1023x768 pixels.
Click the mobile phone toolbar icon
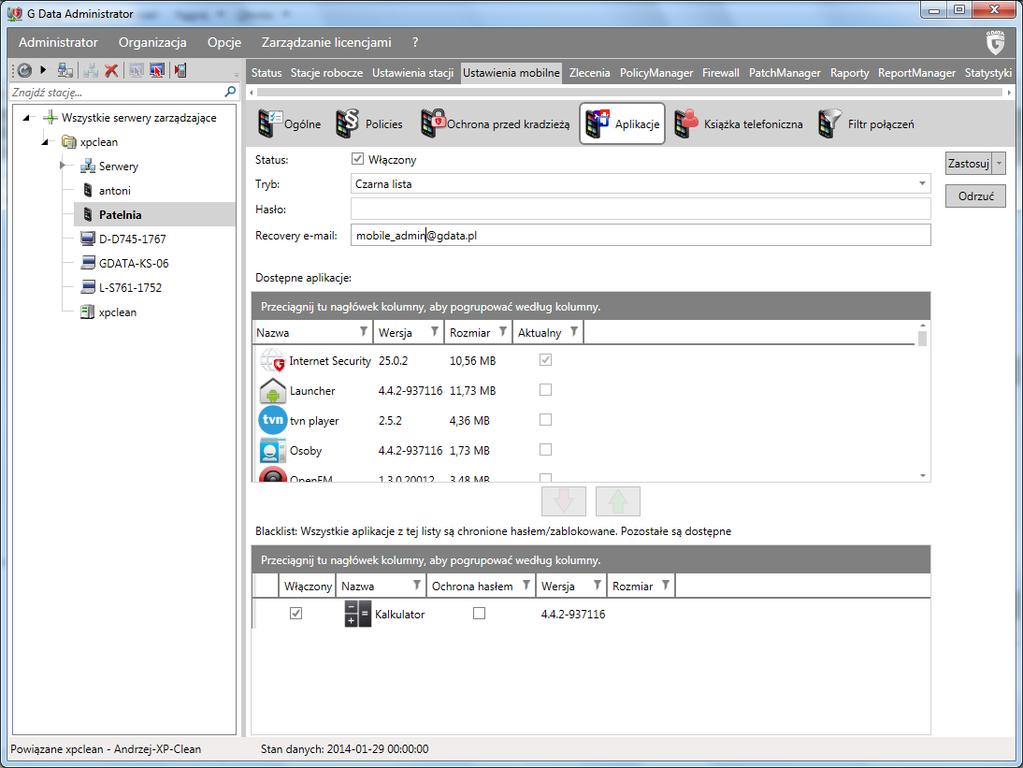pyautogui.click(x=180, y=70)
